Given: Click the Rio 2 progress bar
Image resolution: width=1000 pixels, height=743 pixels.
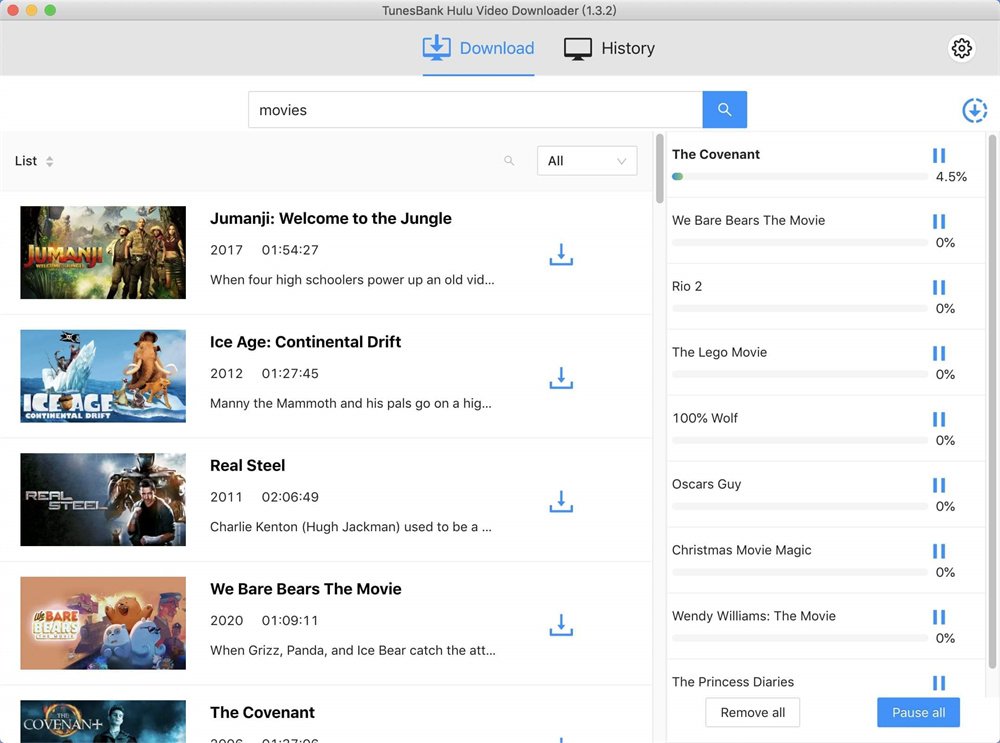Looking at the screenshot, I should pos(800,308).
